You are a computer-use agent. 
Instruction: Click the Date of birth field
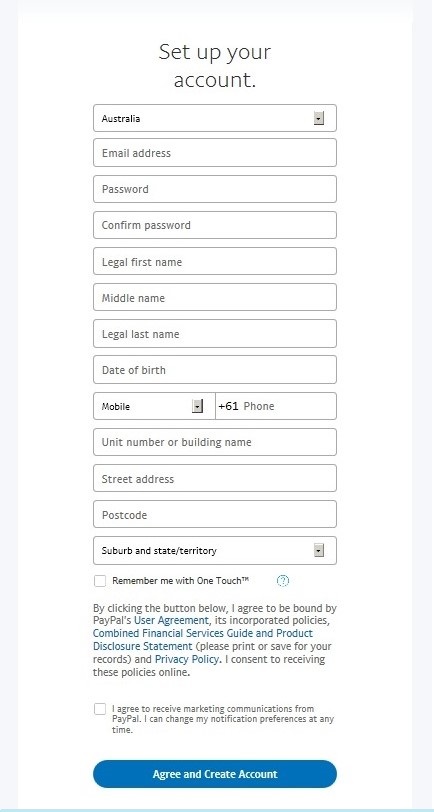pos(215,370)
